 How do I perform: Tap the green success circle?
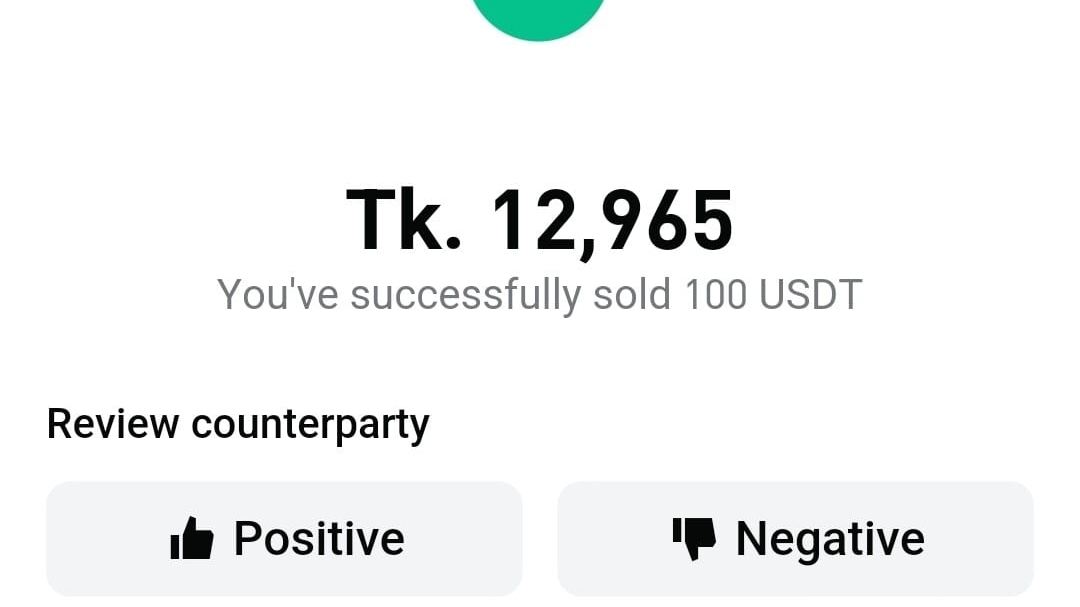[x=539, y=14]
